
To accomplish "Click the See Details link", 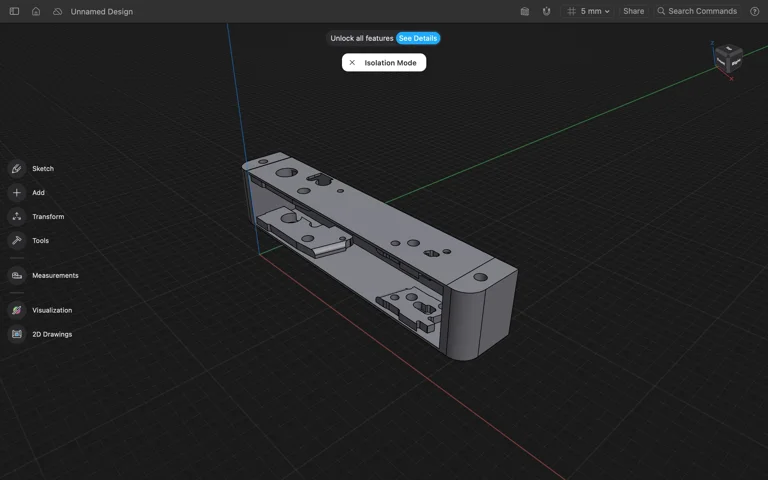I will tap(418, 38).
